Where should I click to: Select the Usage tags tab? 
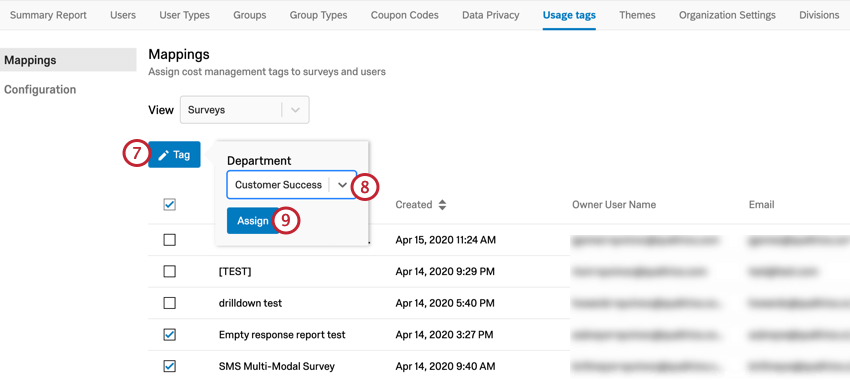pos(569,15)
